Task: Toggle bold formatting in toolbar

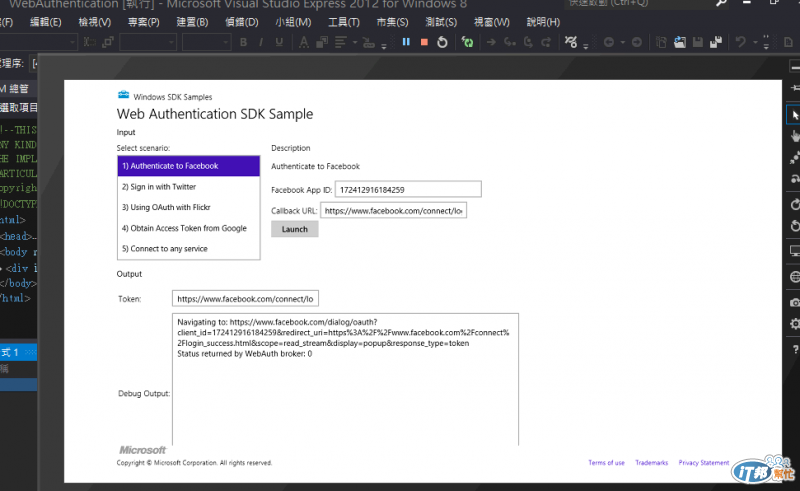Action: click(x=243, y=42)
